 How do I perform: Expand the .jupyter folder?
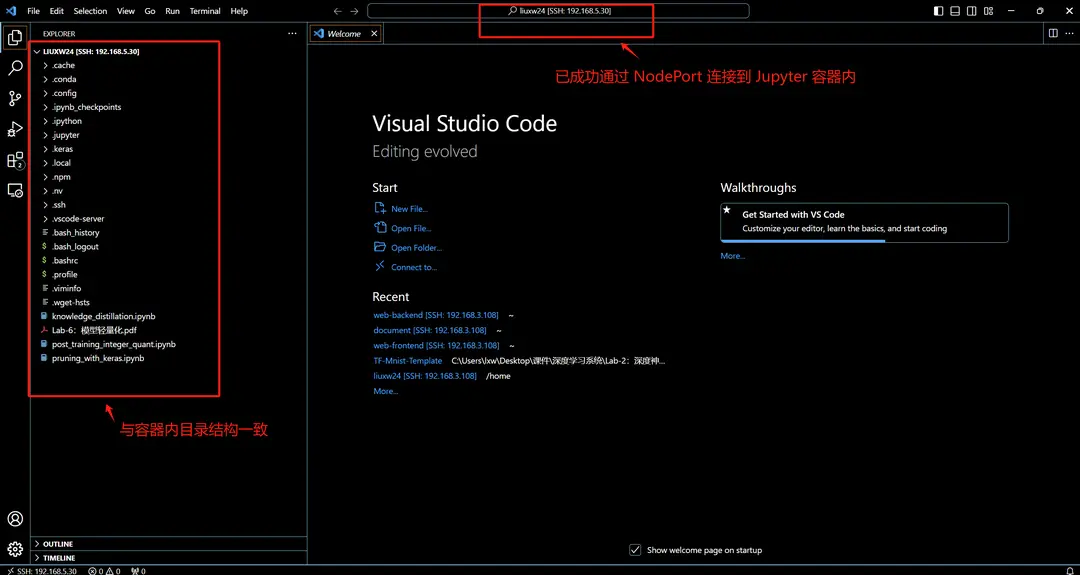[x=45, y=135]
